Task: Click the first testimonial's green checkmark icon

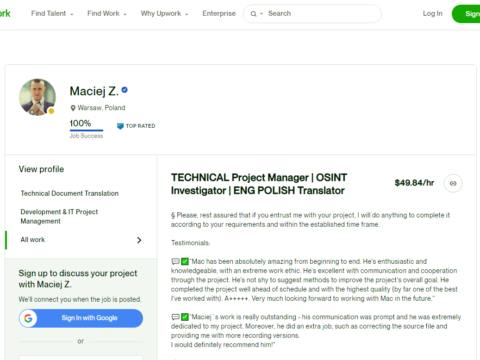Action: tap(185, 261)
